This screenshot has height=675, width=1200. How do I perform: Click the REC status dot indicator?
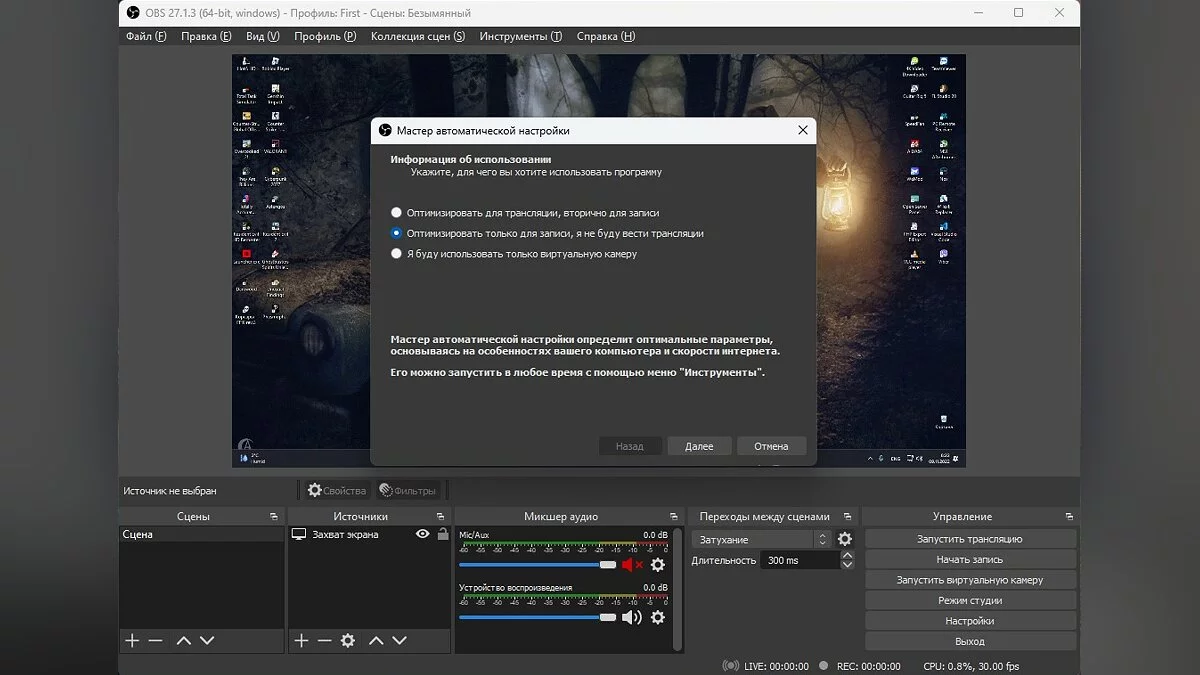click(x=823, y=665)
